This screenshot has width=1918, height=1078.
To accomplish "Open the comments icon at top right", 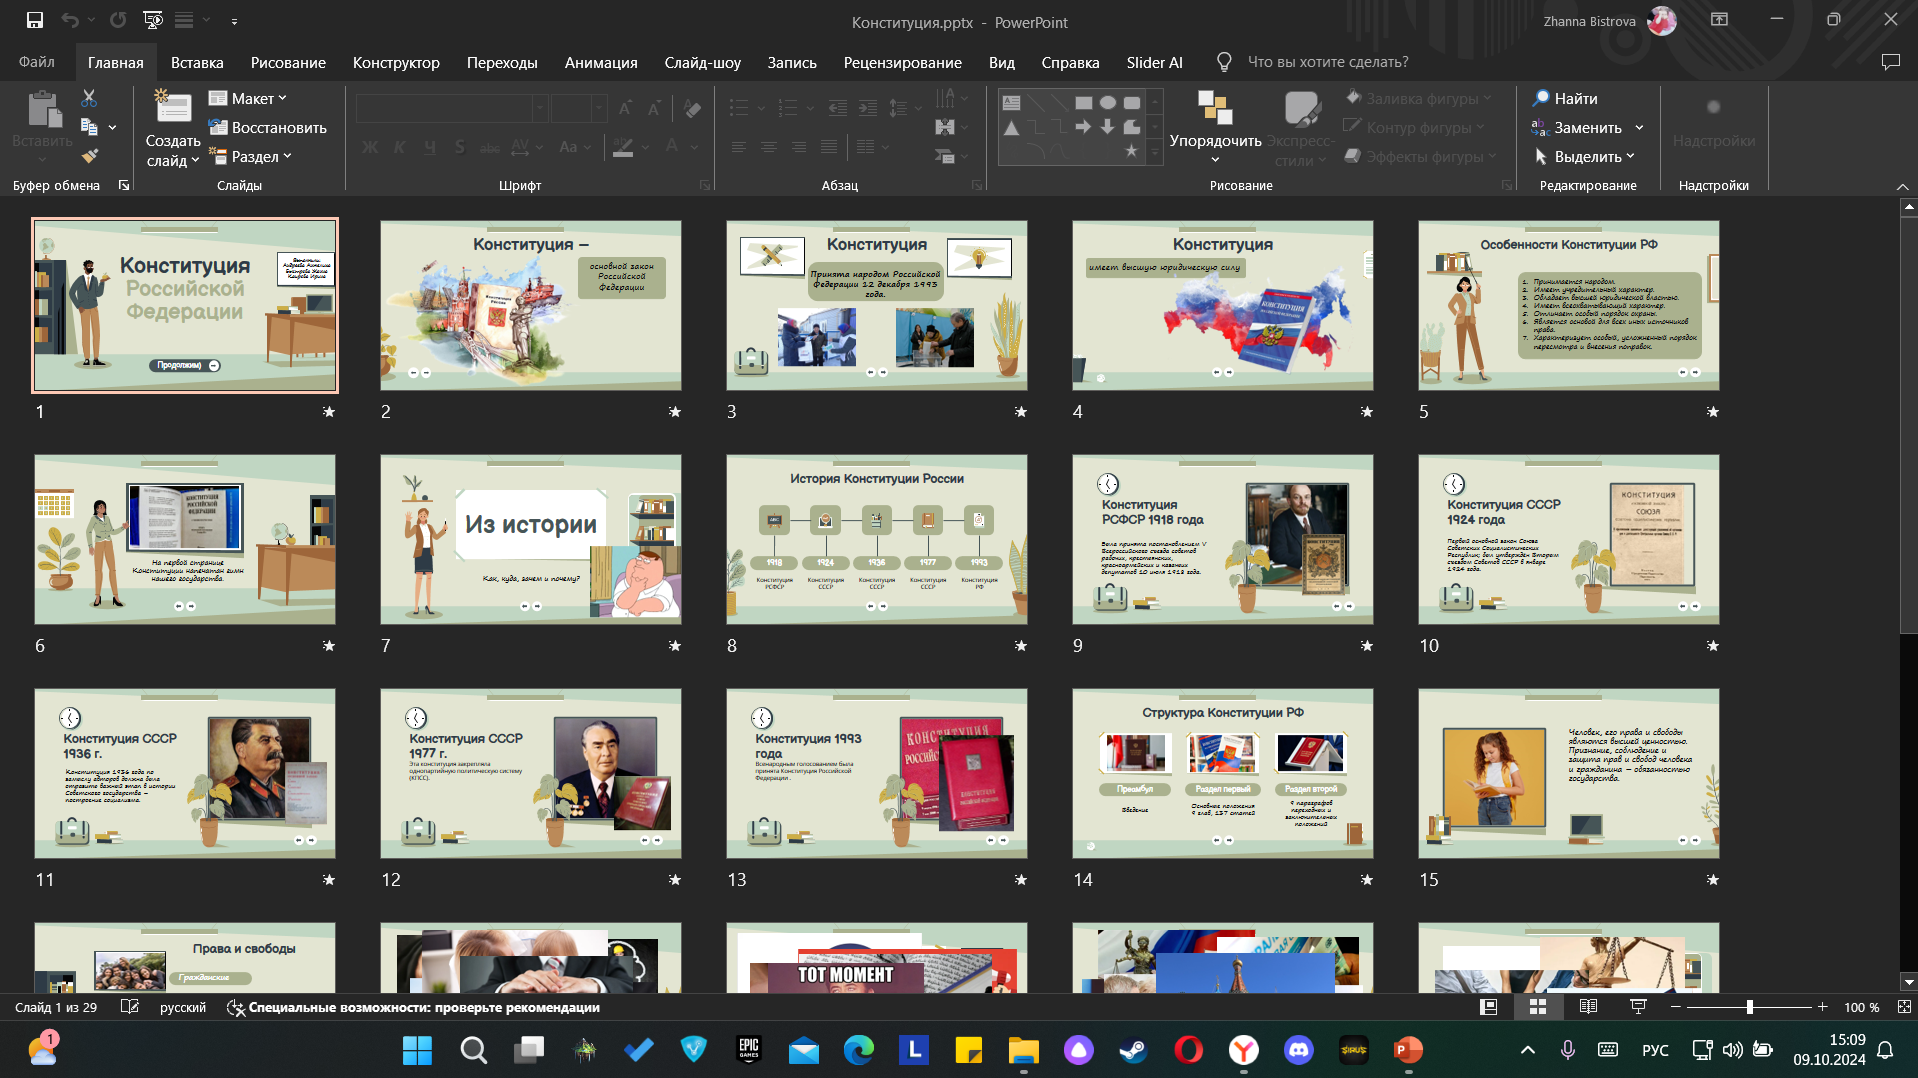I will (x=1890, y=62).
